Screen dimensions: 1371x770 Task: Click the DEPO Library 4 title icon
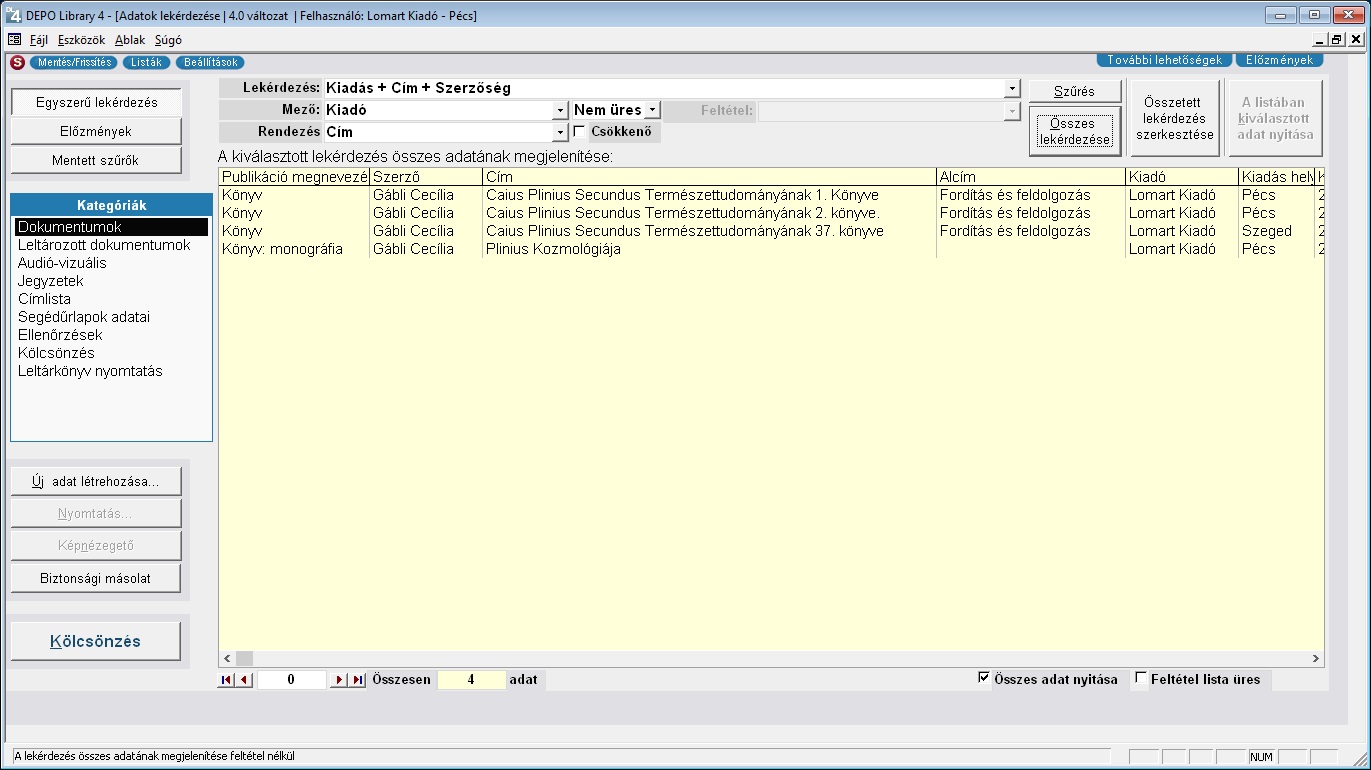(x=11, y=16)
